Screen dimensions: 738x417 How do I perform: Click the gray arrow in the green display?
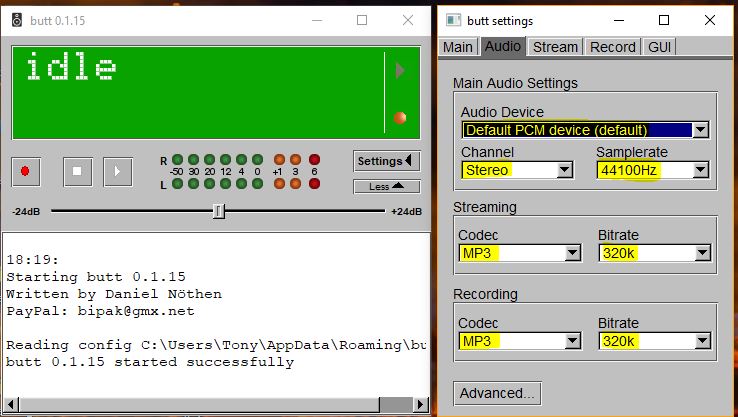(x=400, y=71)
